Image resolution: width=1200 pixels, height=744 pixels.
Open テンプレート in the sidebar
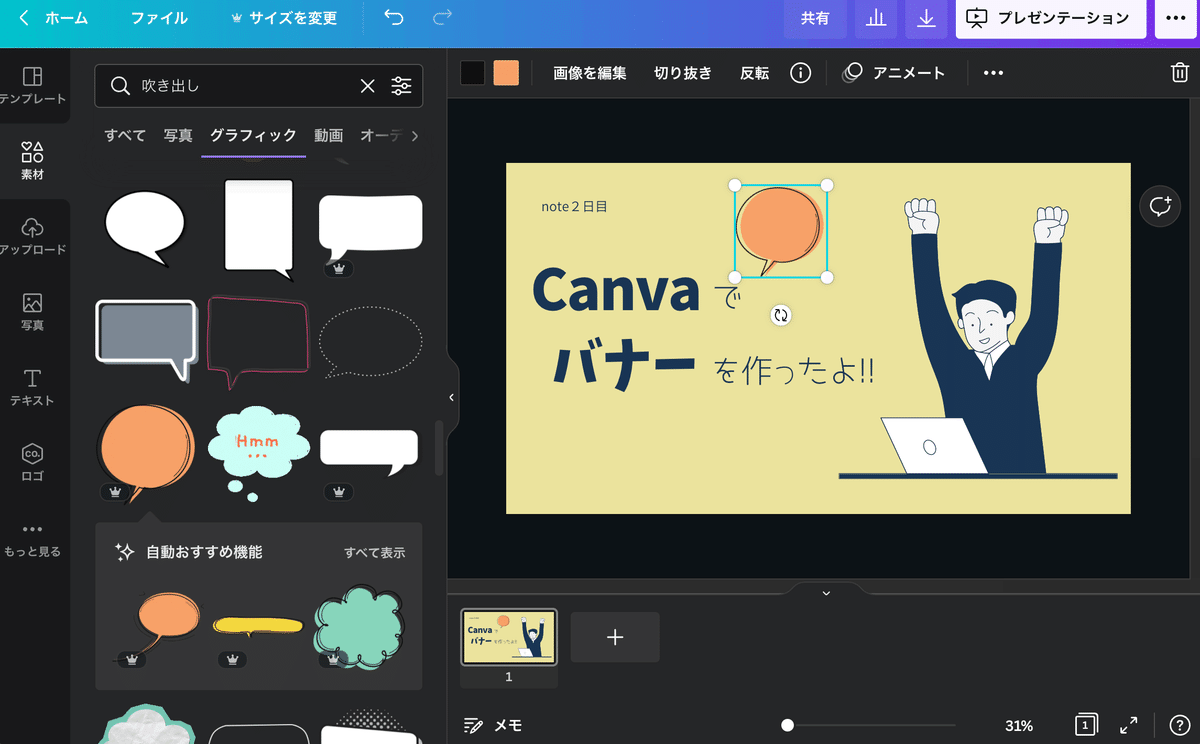[x=33, y=86]
